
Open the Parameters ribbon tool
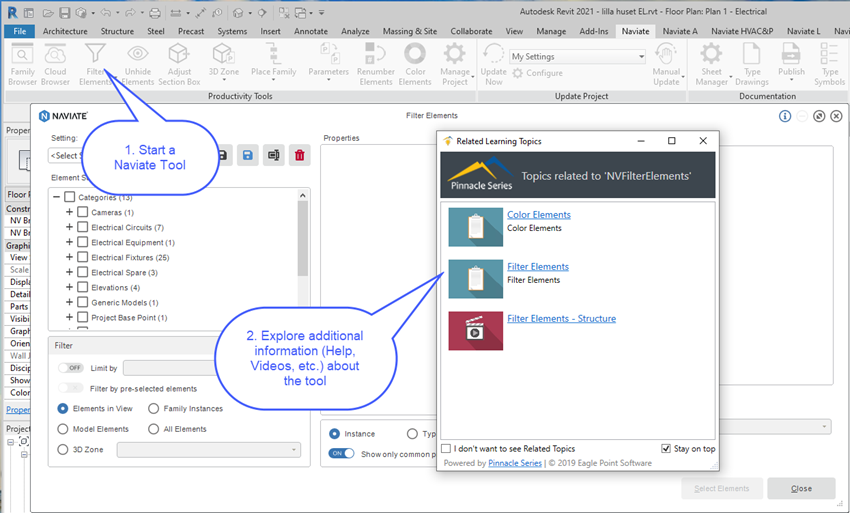[329, 62]
